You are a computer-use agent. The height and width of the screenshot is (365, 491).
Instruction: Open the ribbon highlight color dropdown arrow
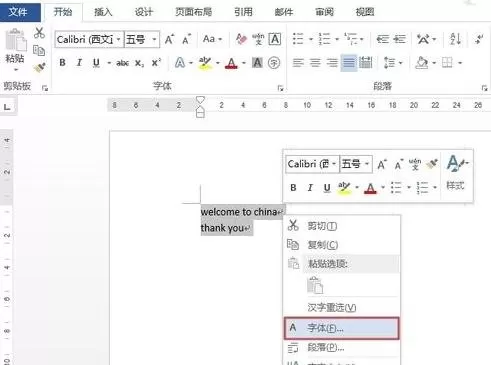coord(218,63)
